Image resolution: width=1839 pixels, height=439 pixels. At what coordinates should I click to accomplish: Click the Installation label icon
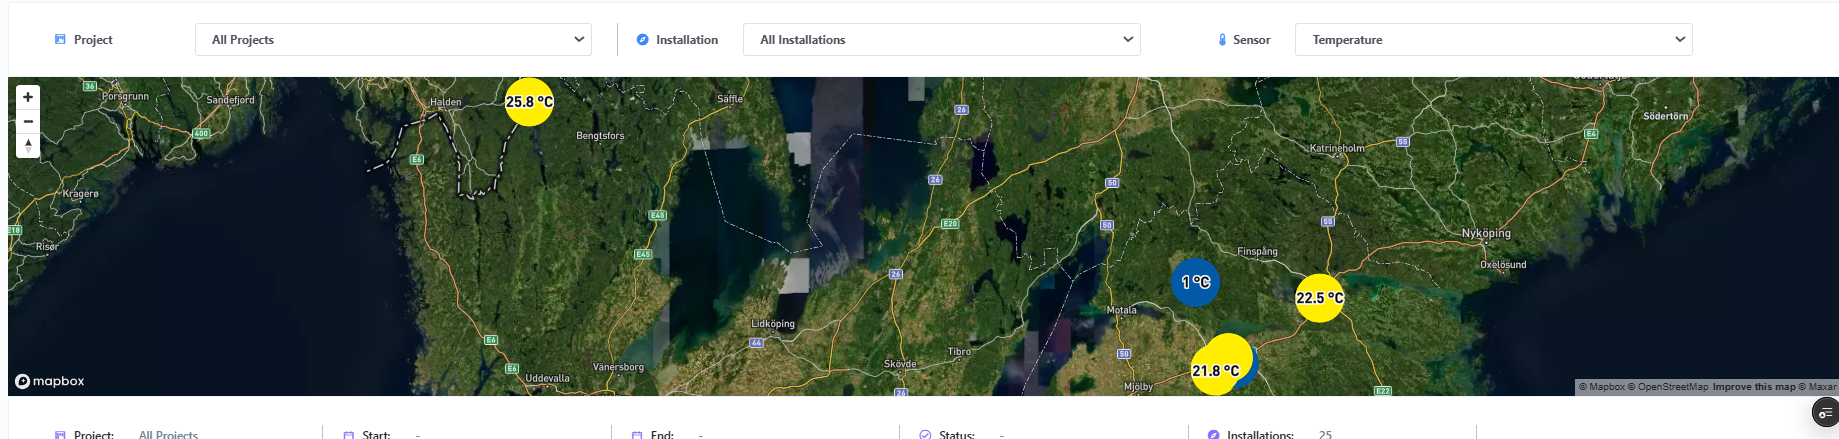pos(642,39)
